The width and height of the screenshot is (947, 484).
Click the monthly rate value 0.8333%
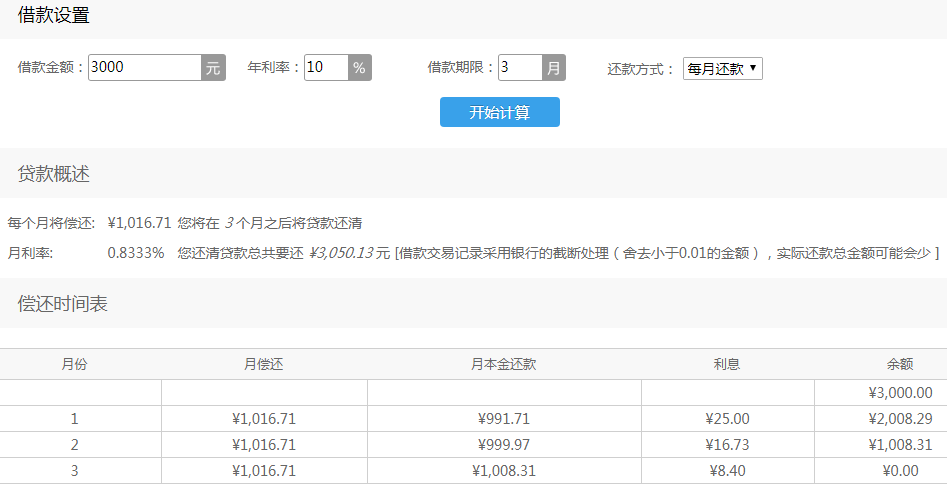coord(136,253)
